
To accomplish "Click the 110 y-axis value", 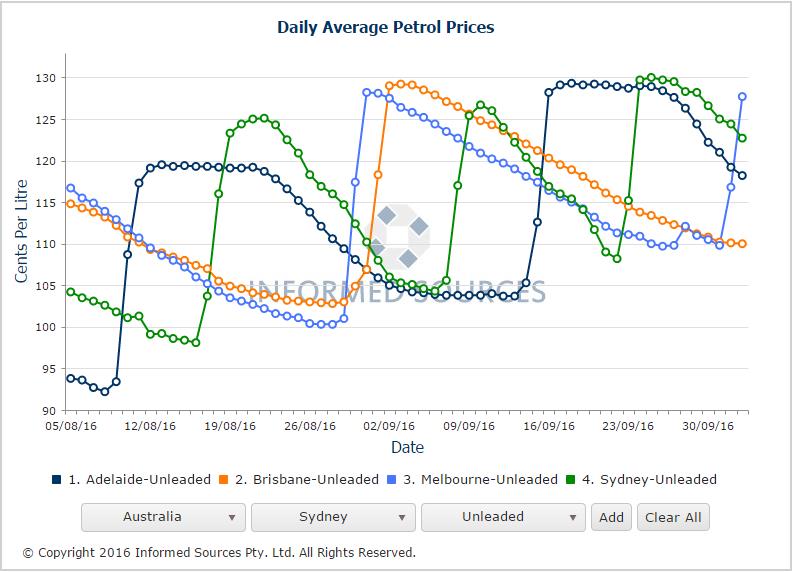I will [46, 244].
